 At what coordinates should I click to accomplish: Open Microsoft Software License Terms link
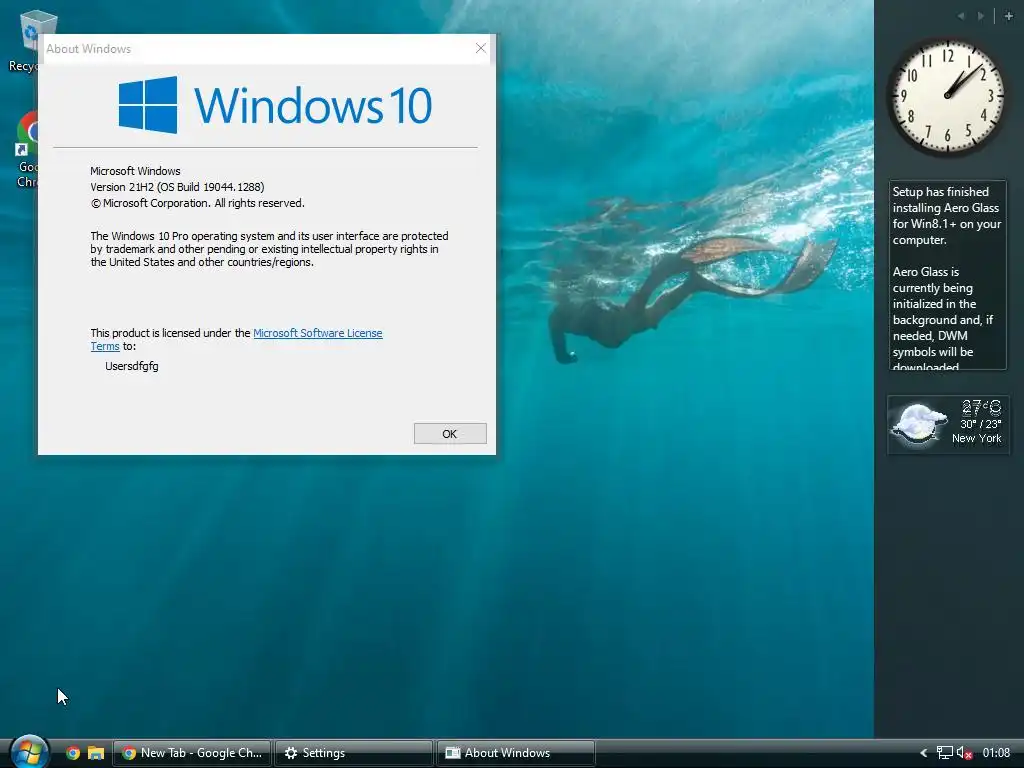[x=317, y=333]
